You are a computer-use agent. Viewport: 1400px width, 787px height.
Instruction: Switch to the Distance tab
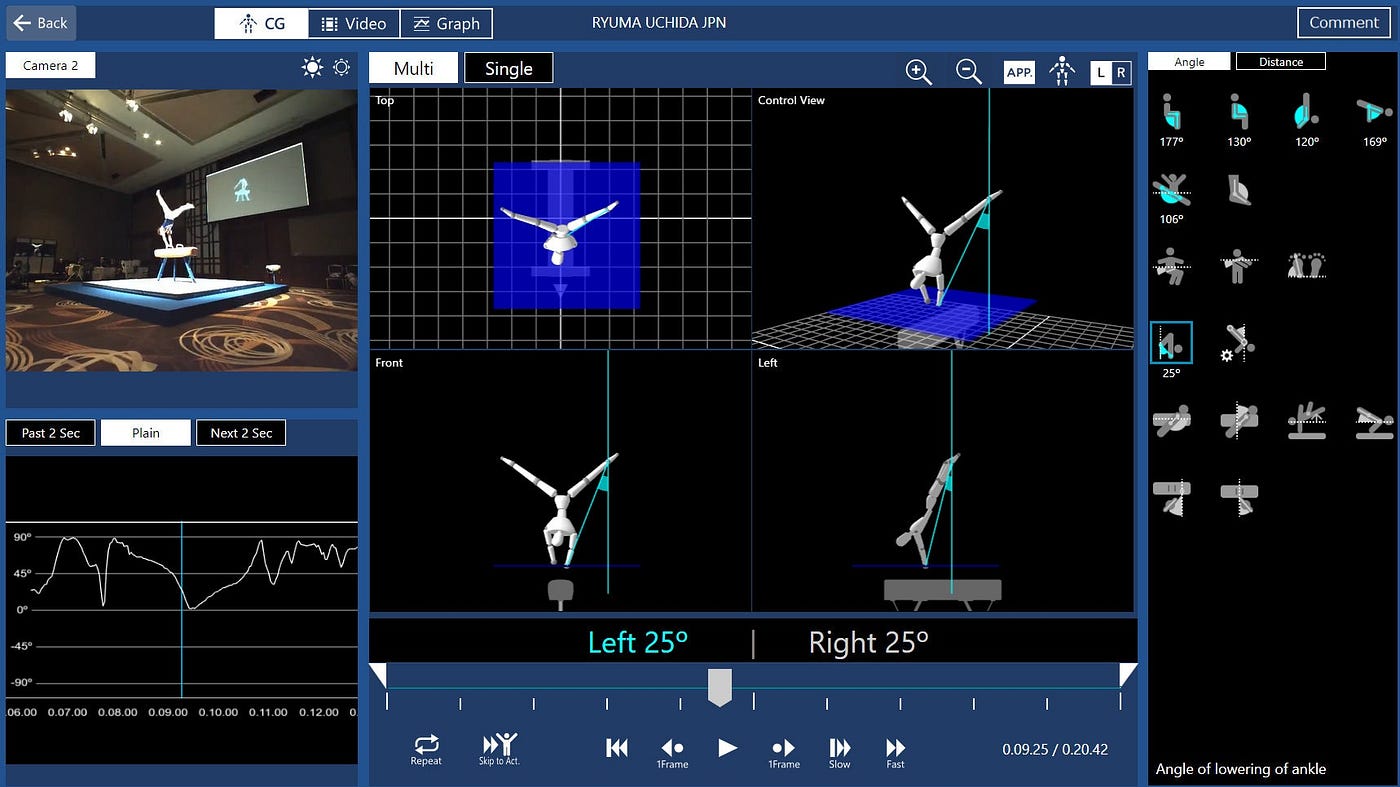coord(1281,62)
